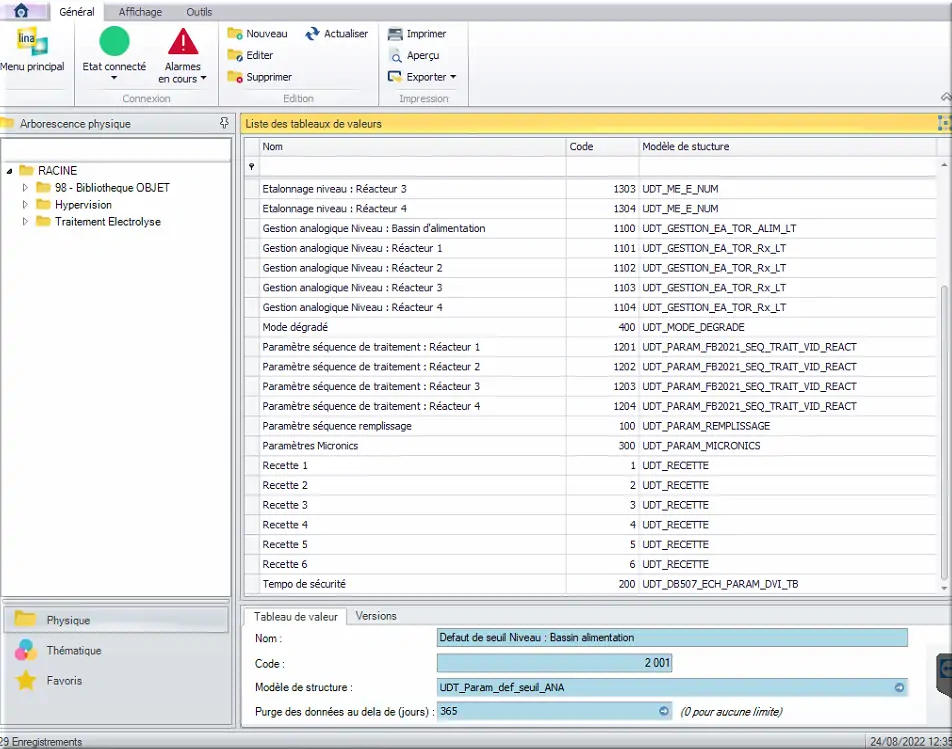Switch to the Outils ribbon tab
The height and width of the screenshot is (749, 952).
[199, 12]
